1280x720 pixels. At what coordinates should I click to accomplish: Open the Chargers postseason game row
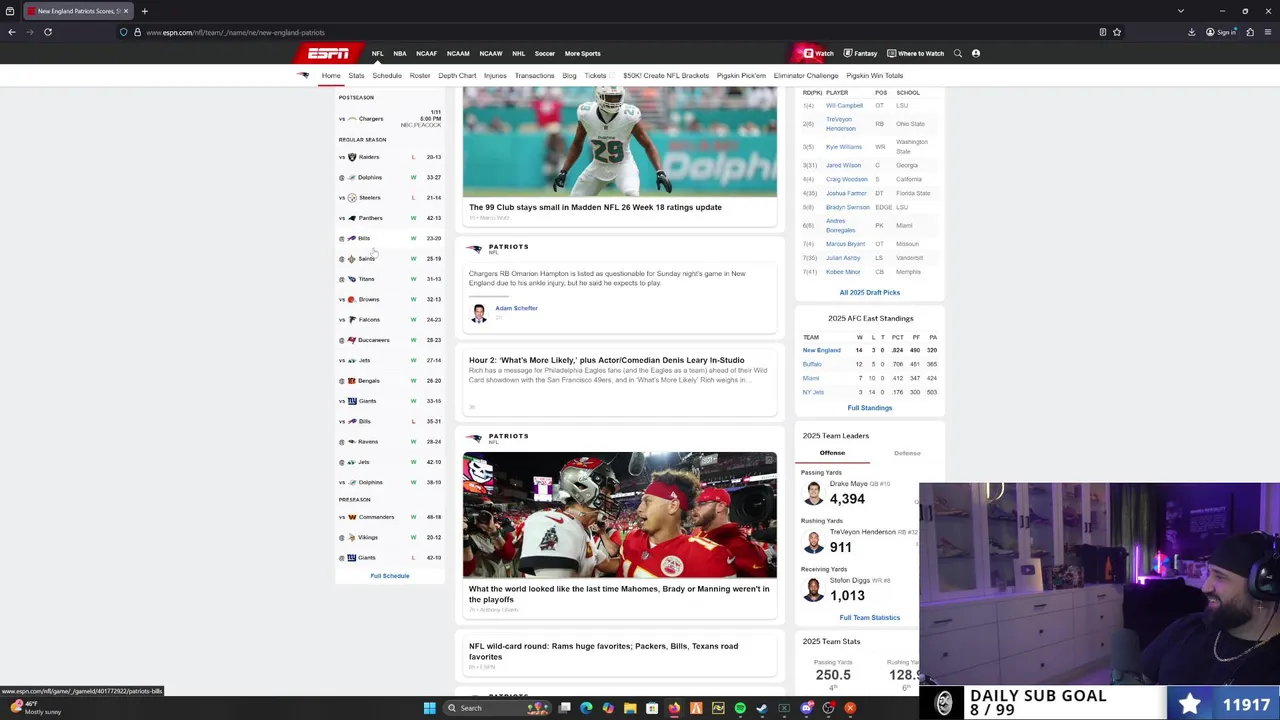click(x=390, y=118)
